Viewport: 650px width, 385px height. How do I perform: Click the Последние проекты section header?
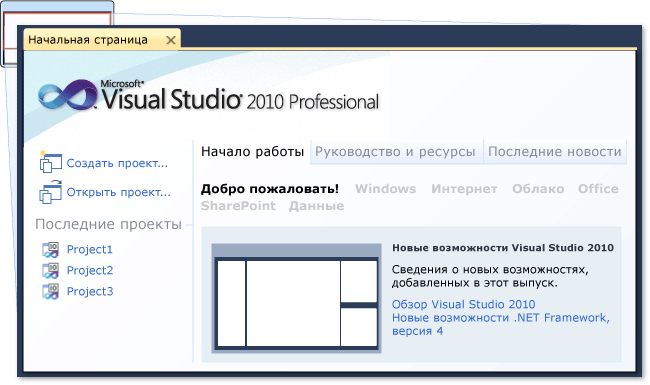[x=109, y=224]
